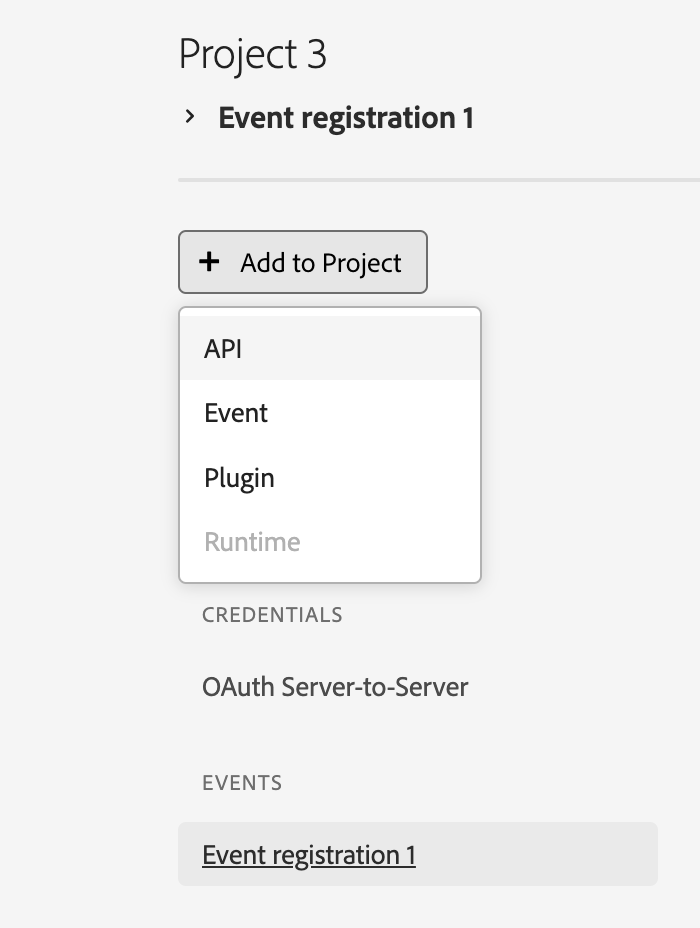Open the Add to Project dropdown button
This screenshot has width=700, height=928.
point(303,262)
